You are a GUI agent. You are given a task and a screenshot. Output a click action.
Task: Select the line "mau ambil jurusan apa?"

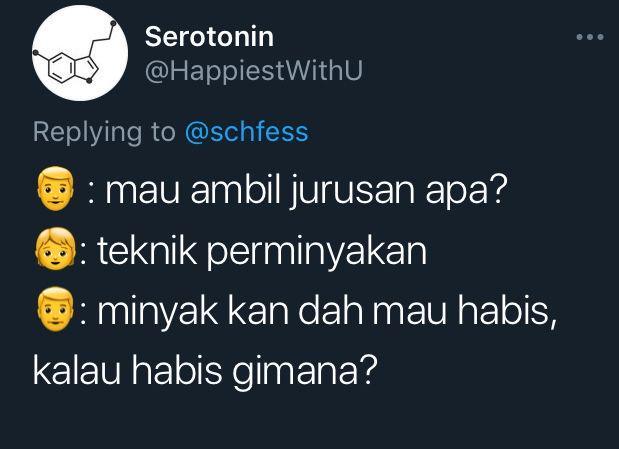tap(306, 192)
